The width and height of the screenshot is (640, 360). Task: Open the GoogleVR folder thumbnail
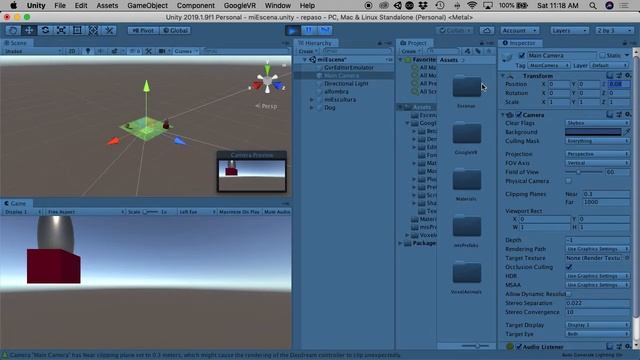(467, 133)
